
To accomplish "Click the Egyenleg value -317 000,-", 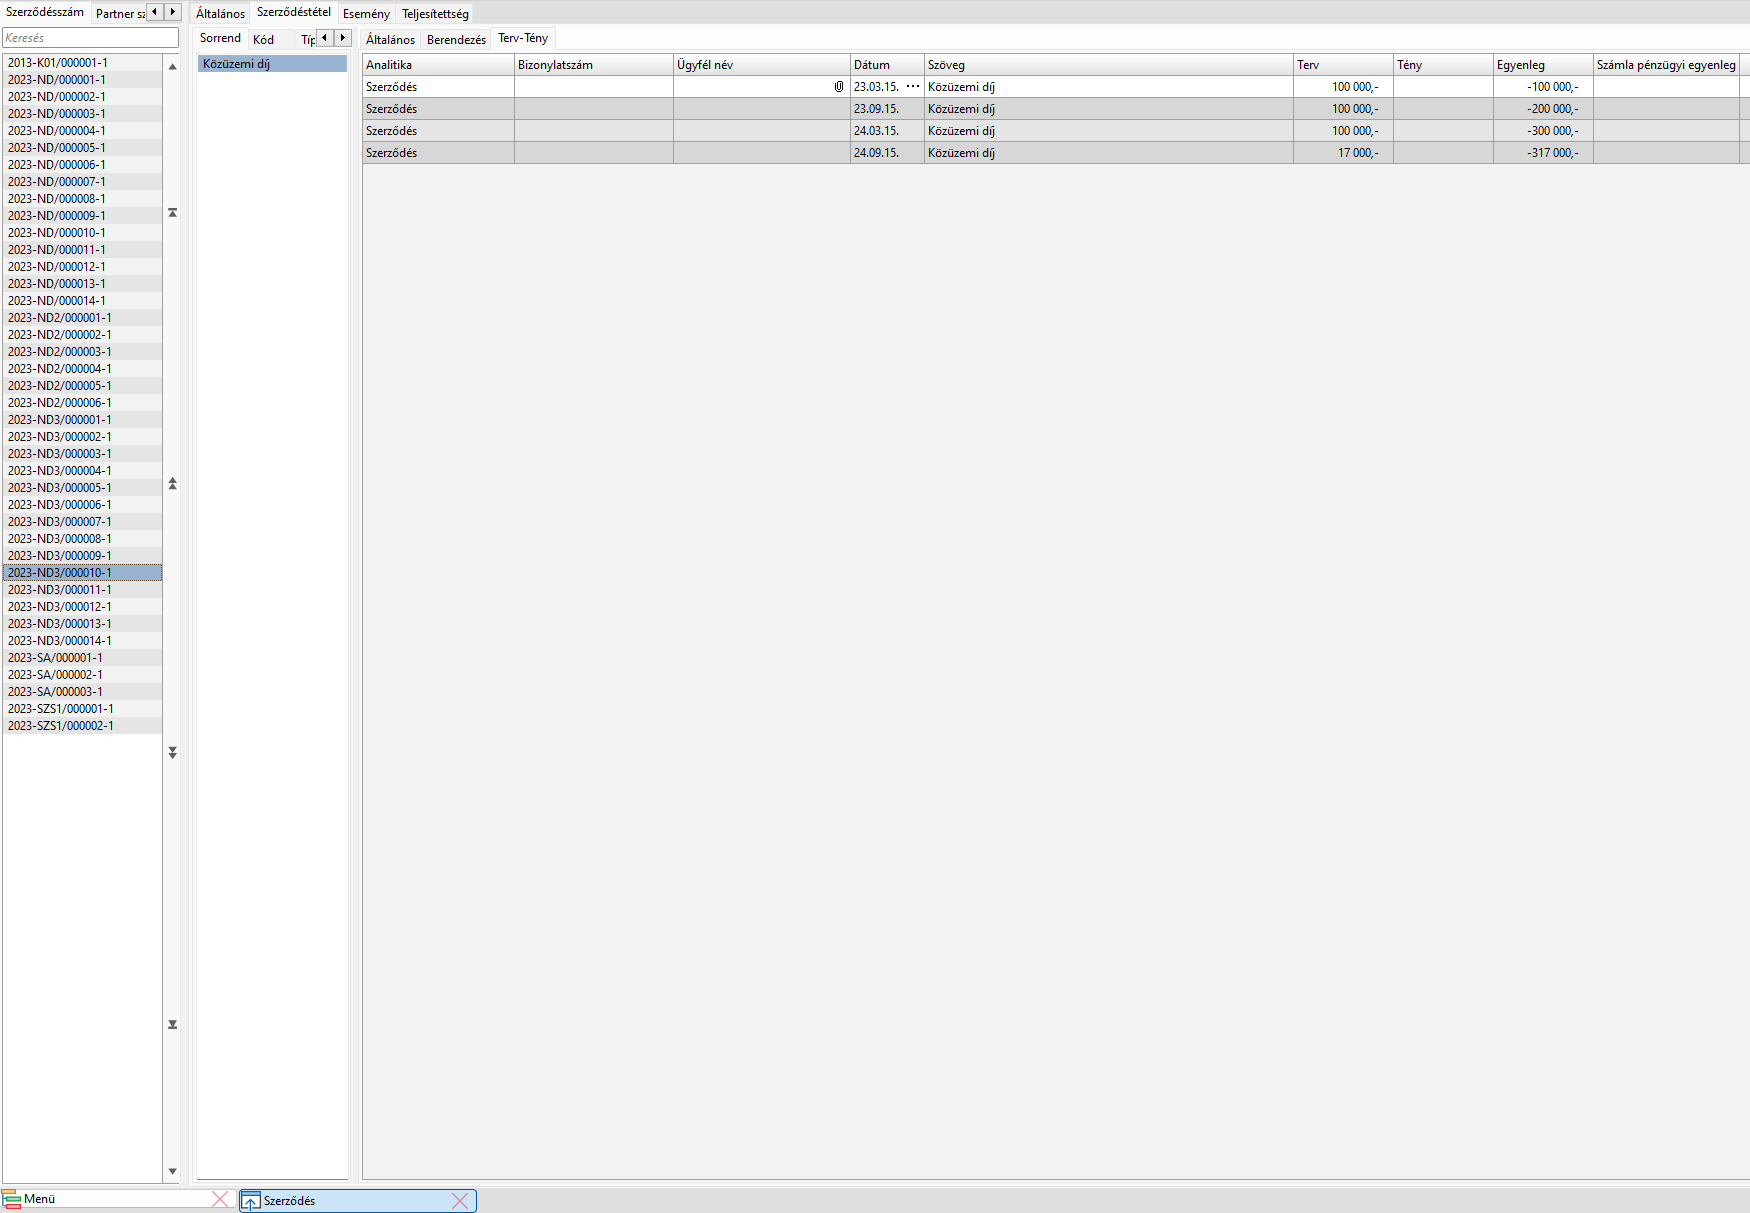I will click(1552, 153).
